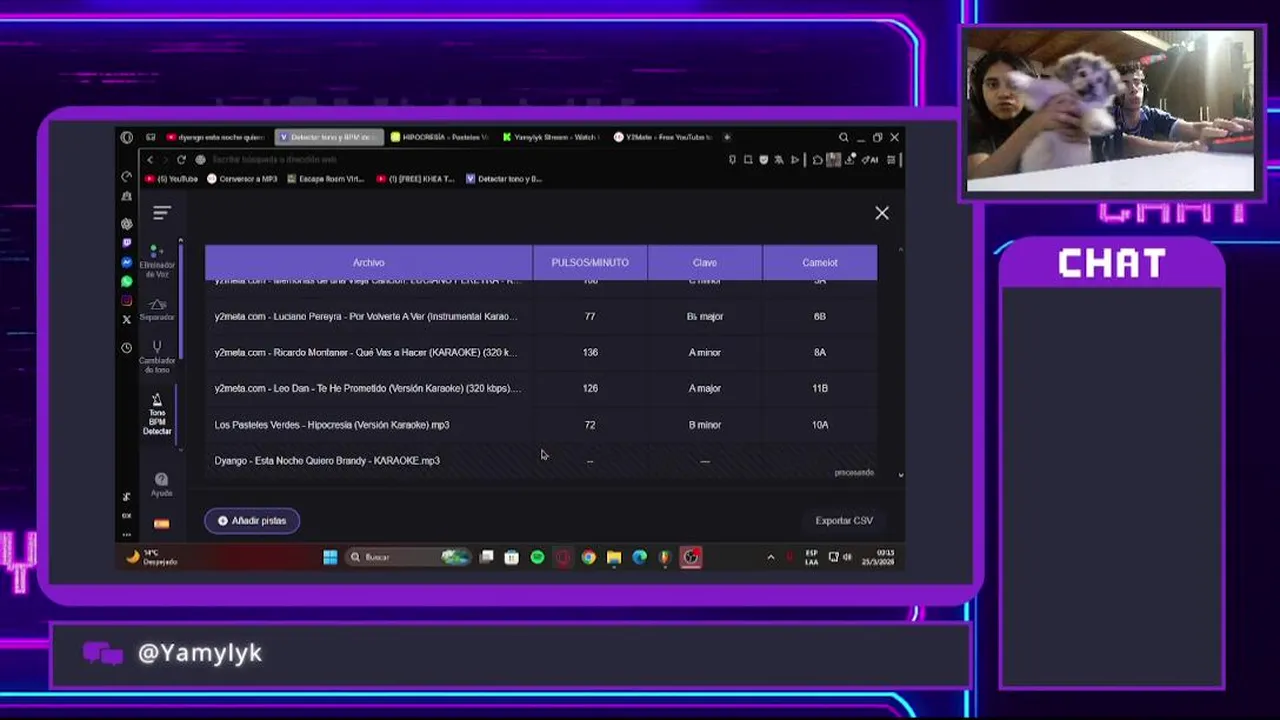This screenshot has height=720, width=1280.
Task: Open a new browser tab
Action: coord(727,137)
